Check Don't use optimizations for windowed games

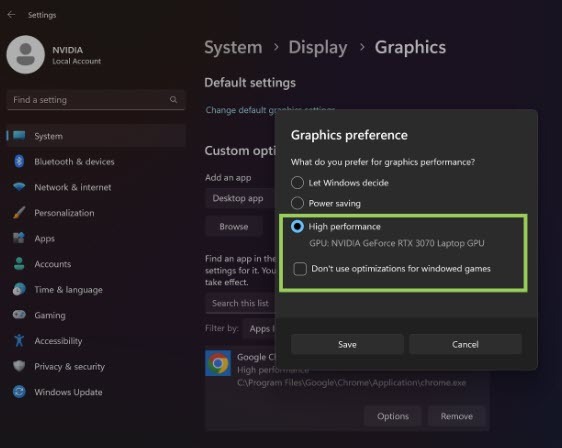coord(300,268)
